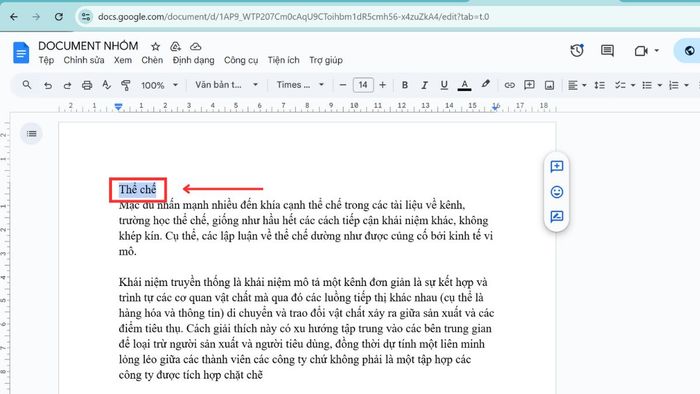Move document to folder icon
This screenshot has width=700, height=394.
175,46
